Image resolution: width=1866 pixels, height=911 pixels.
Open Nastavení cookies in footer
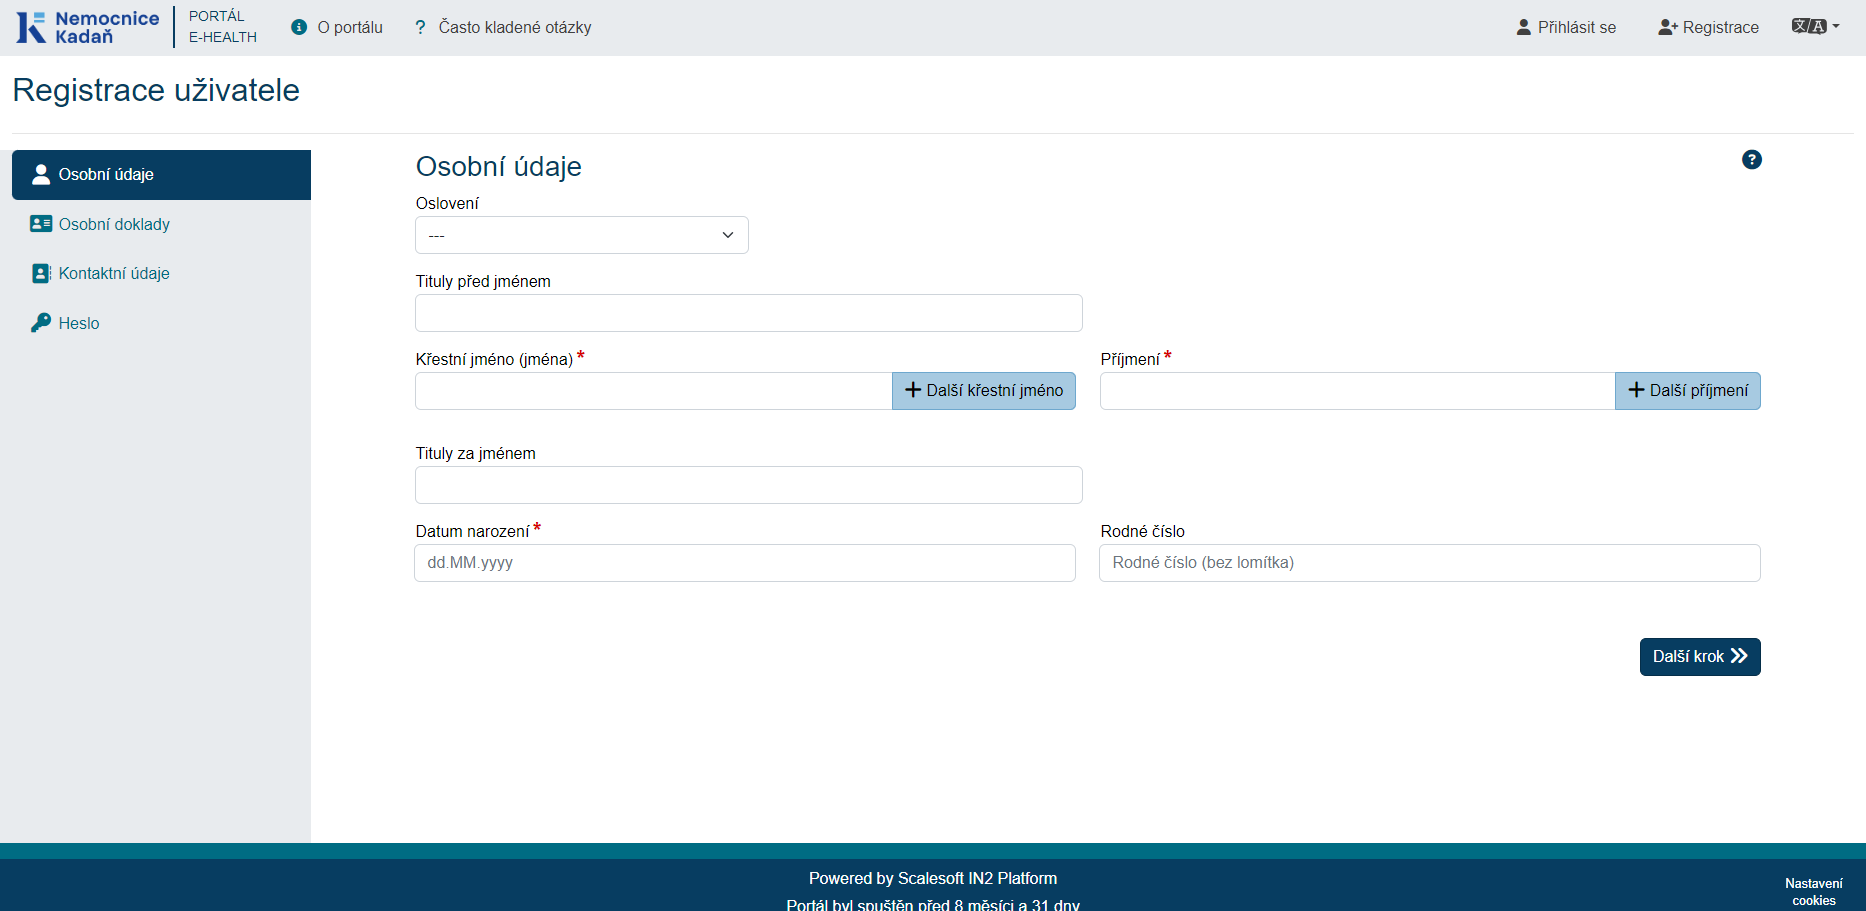click(1813, 892)
